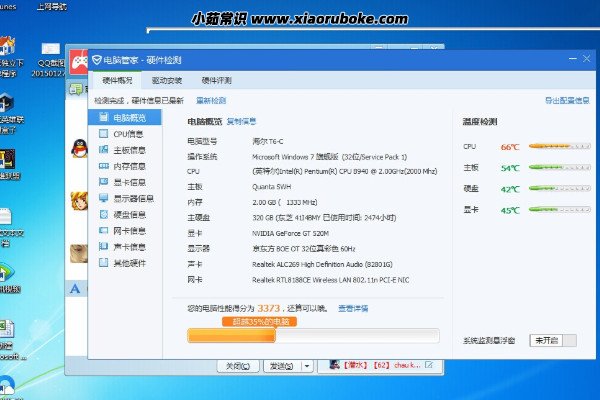Open 显示器信息 monitor icon

(x=103, y=198)
